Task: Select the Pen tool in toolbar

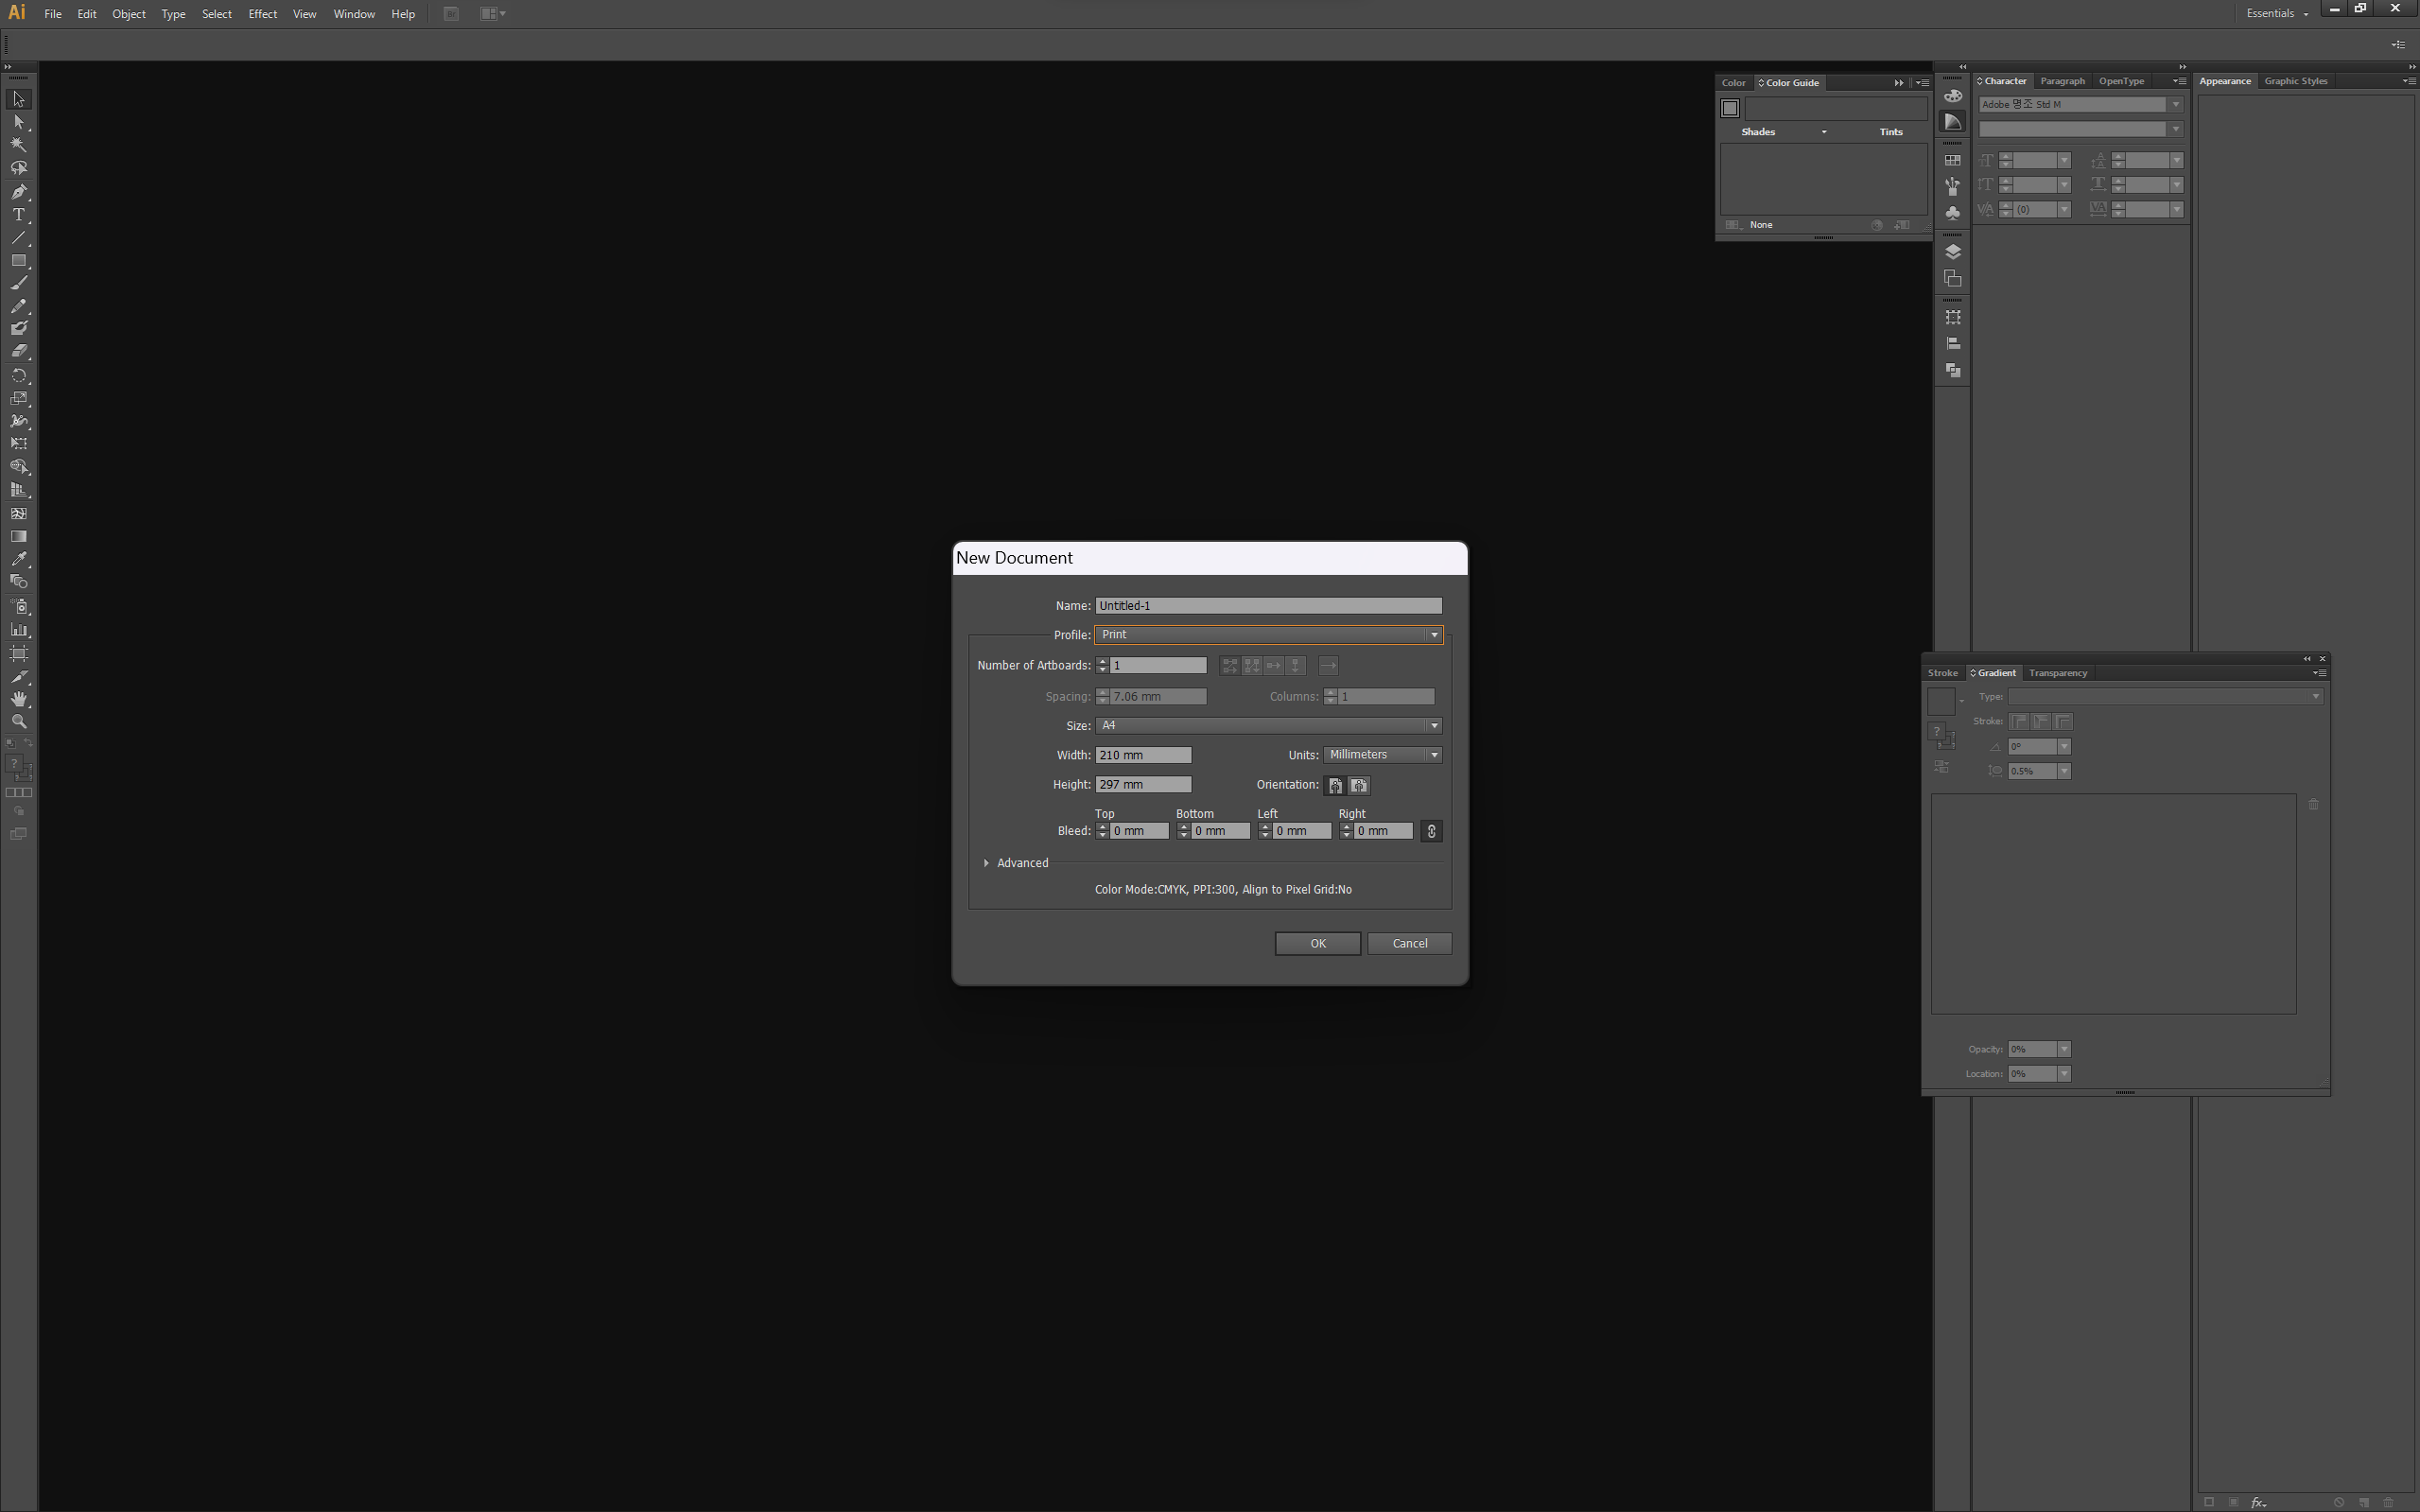Action: coord(18,192)
